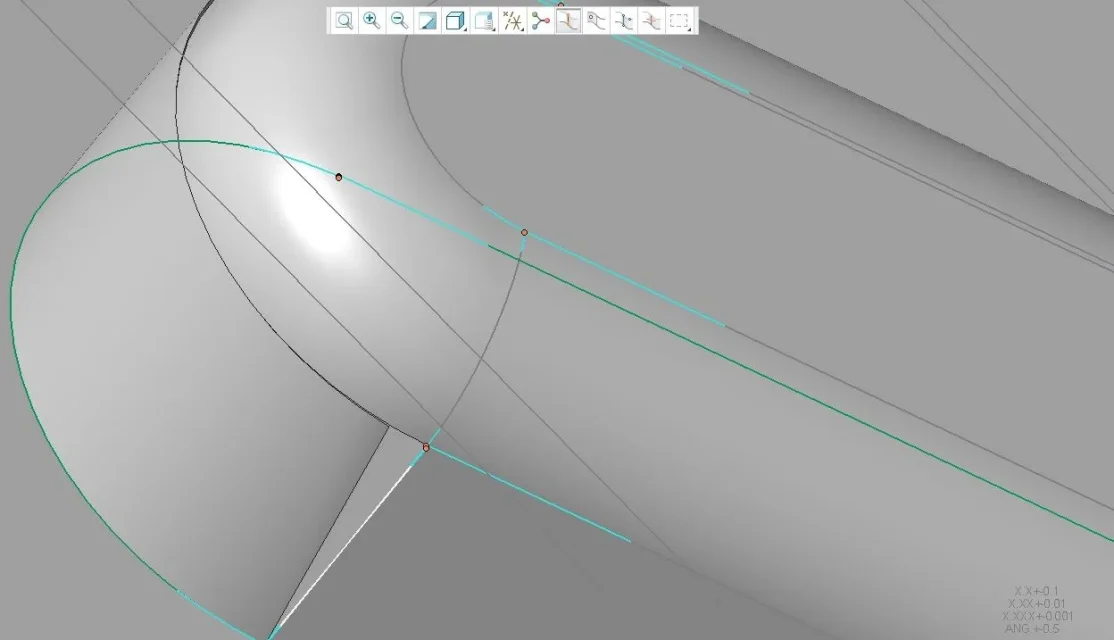The width and height of the screenshot is (1114, 640).
Task: Click the Zoom In magnifier icon
Action: pos(372,21)
